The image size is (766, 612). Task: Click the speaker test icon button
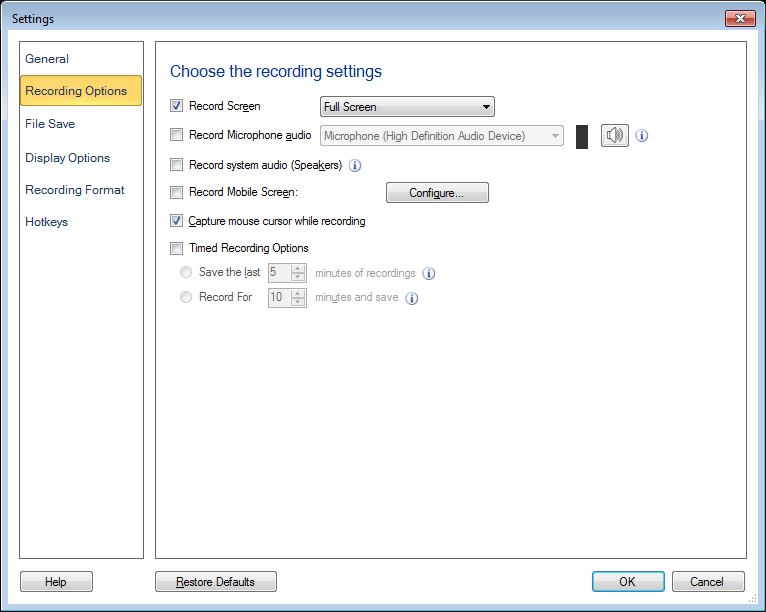(614, 136)
